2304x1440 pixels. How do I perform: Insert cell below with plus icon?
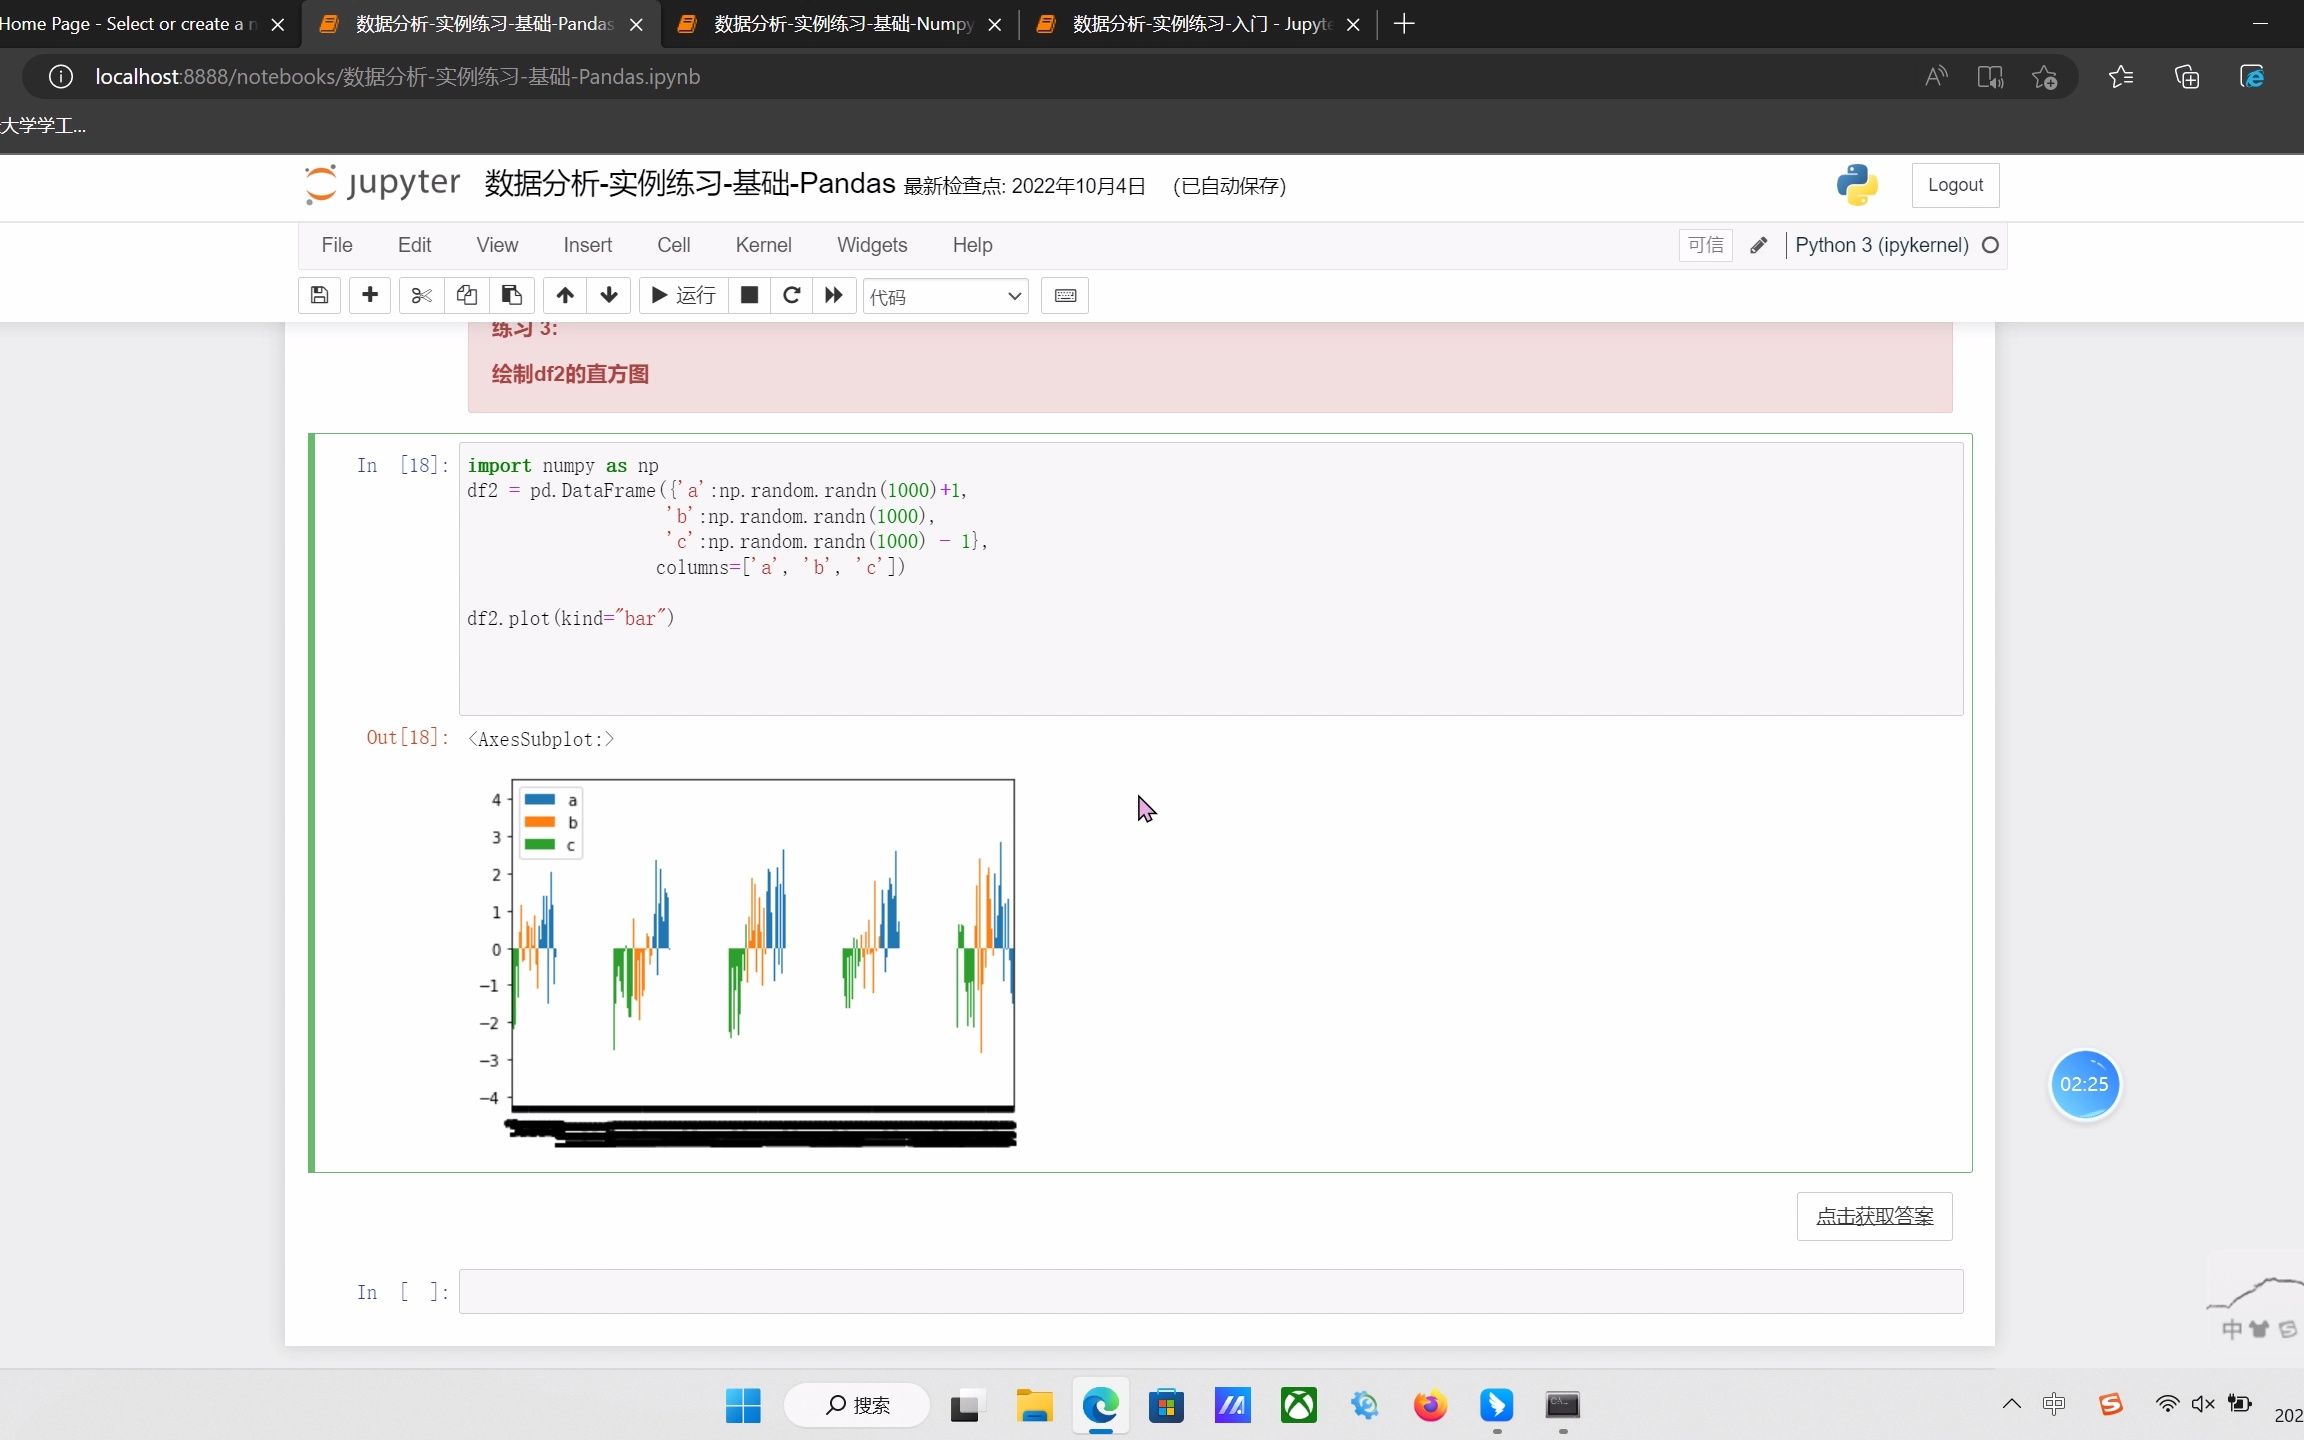(x=370, y=295)
